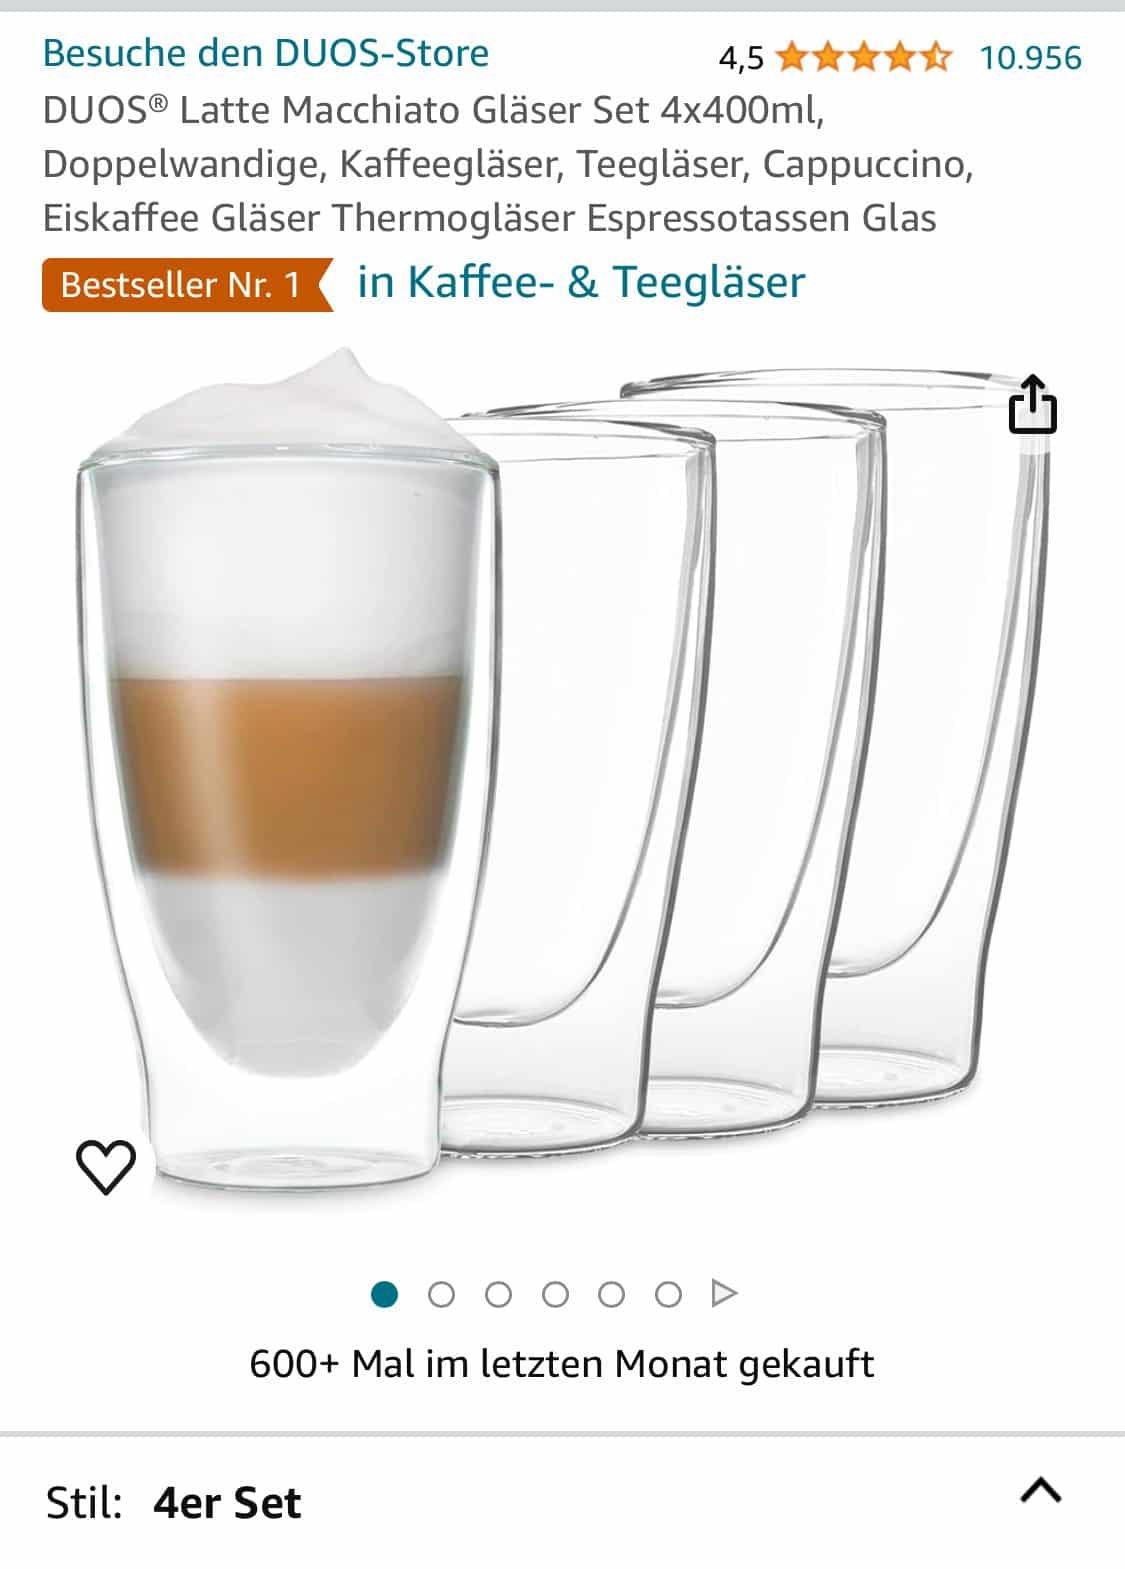Visit the DUOS-Store link
1125x1569 pixels.
click(266, 52)
